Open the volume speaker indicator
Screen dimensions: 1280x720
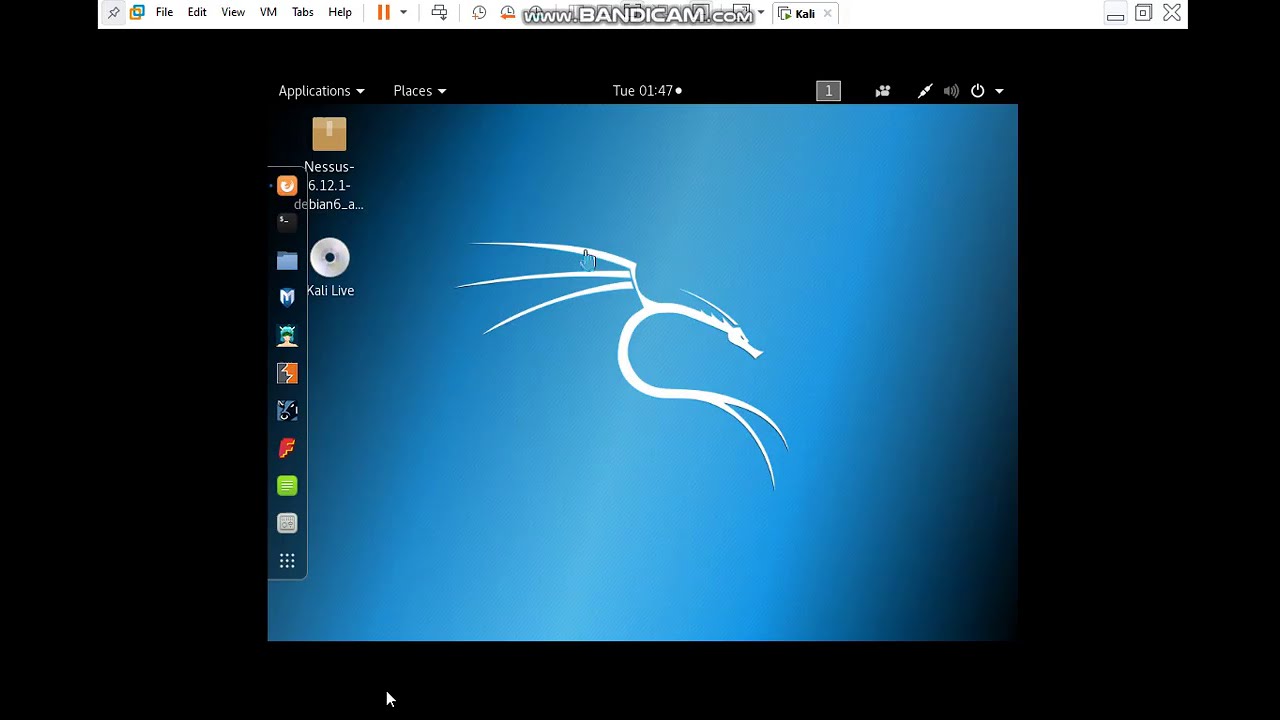(x=951, y=91)
